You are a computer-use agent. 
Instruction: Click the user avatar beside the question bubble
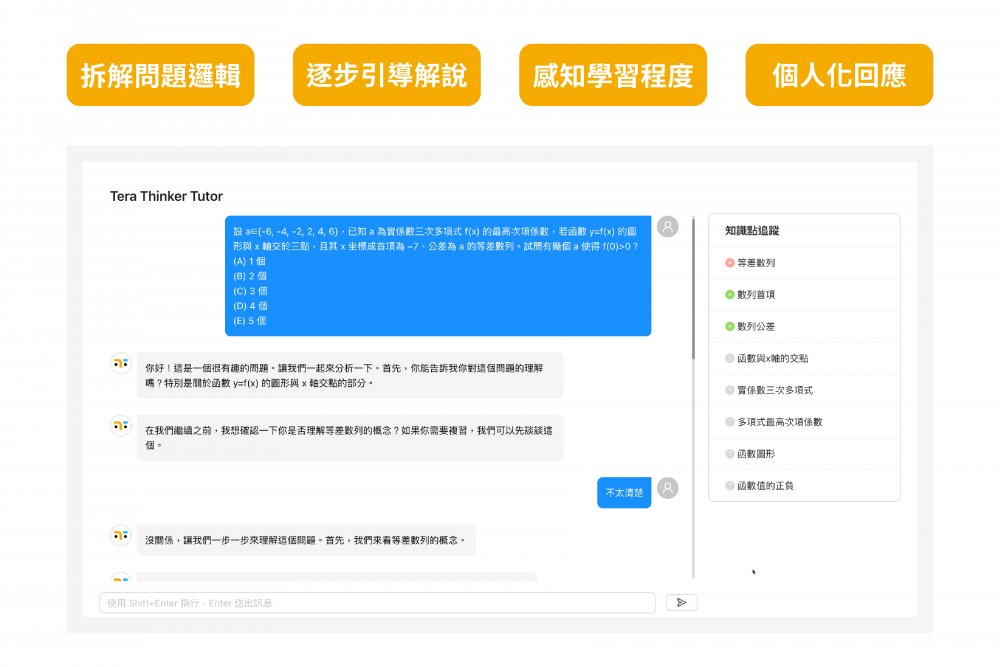(667, 227)
